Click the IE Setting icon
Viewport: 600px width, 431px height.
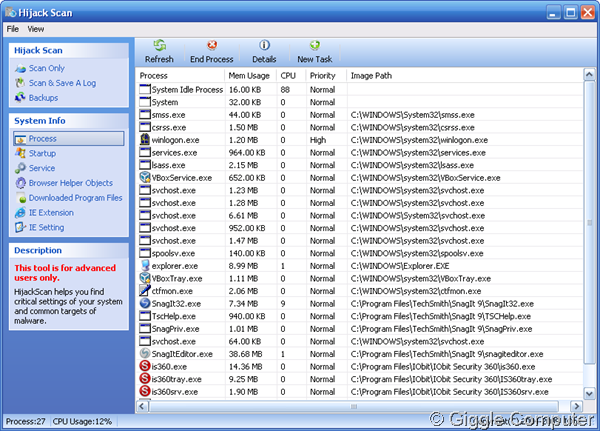20,227
